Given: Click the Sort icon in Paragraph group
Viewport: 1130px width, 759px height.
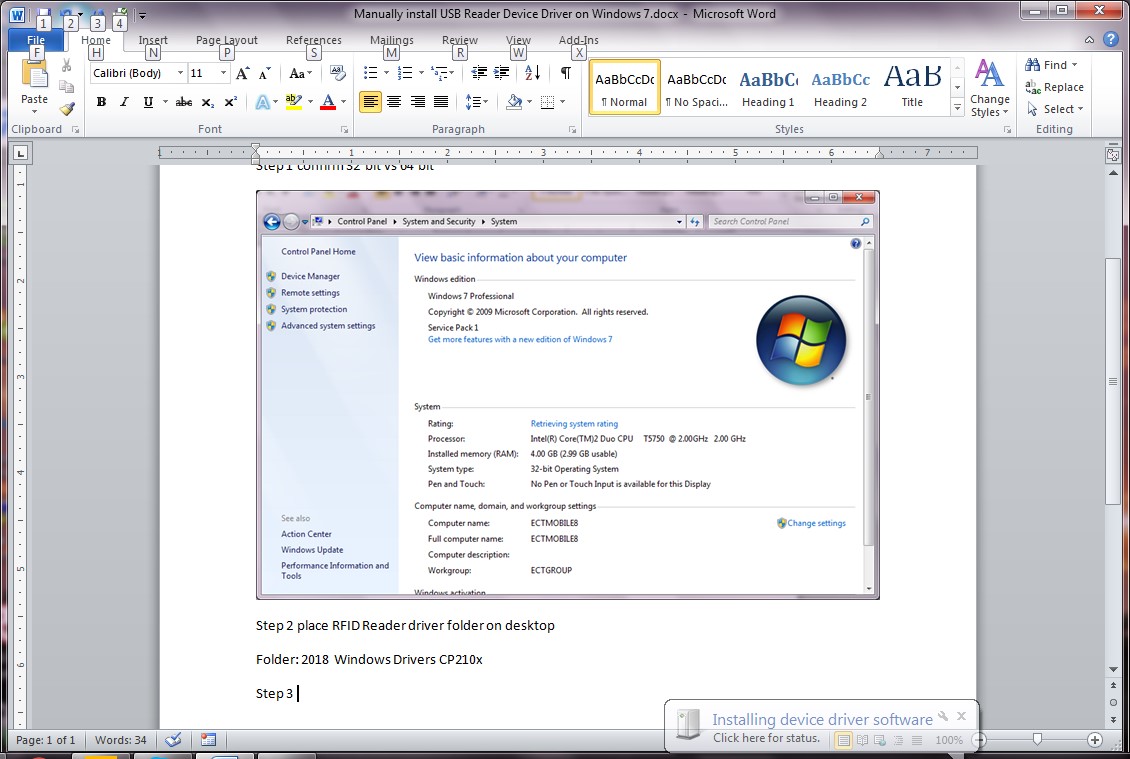Looking at the screenshot, I should [x=532, y=73].
